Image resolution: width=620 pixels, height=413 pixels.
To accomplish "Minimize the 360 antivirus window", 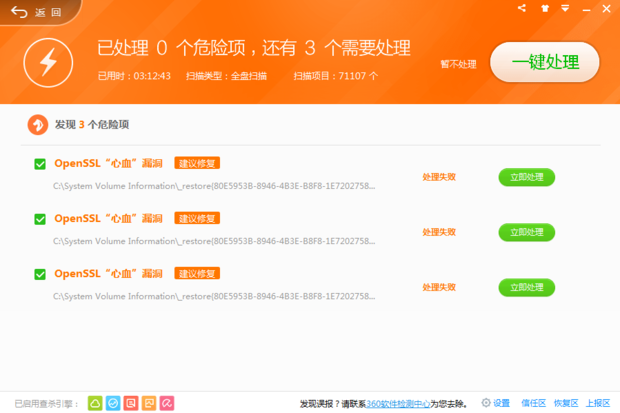I will coord(586,9).
